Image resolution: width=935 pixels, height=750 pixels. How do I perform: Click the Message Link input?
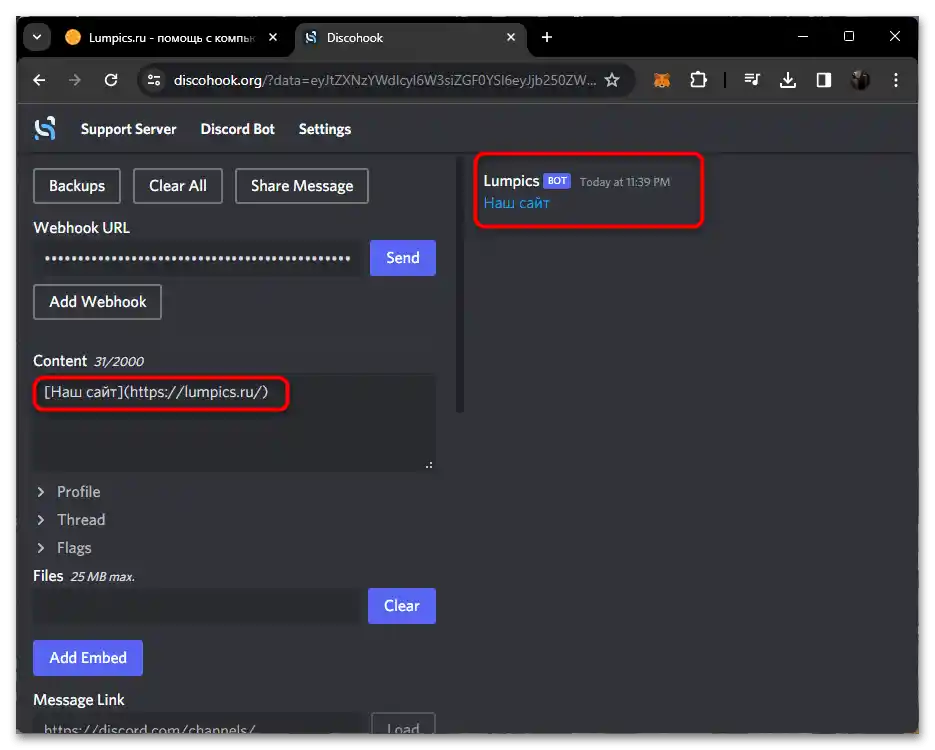click(197, 724)
